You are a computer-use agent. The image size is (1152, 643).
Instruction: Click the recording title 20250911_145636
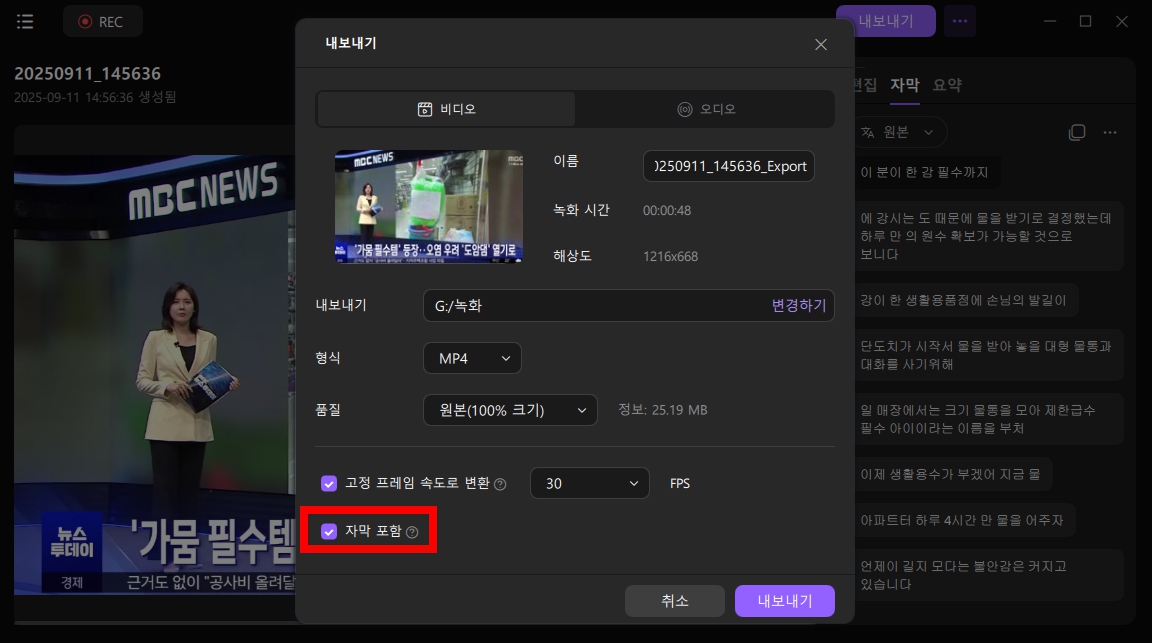[x=87, y=73]
